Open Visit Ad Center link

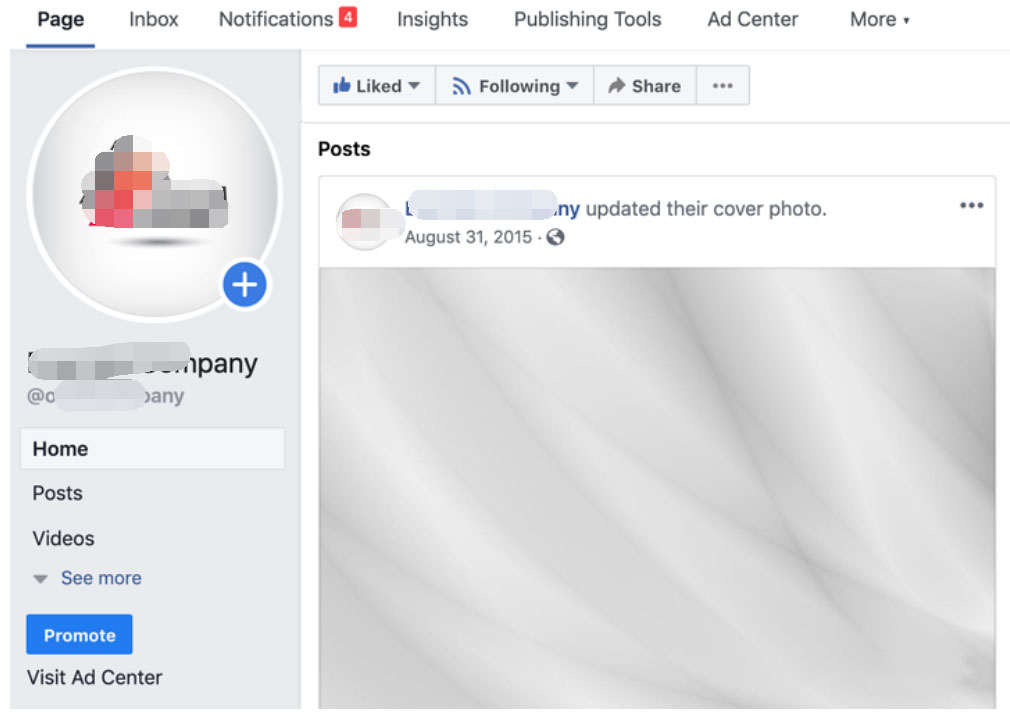(x=93, y=677)
